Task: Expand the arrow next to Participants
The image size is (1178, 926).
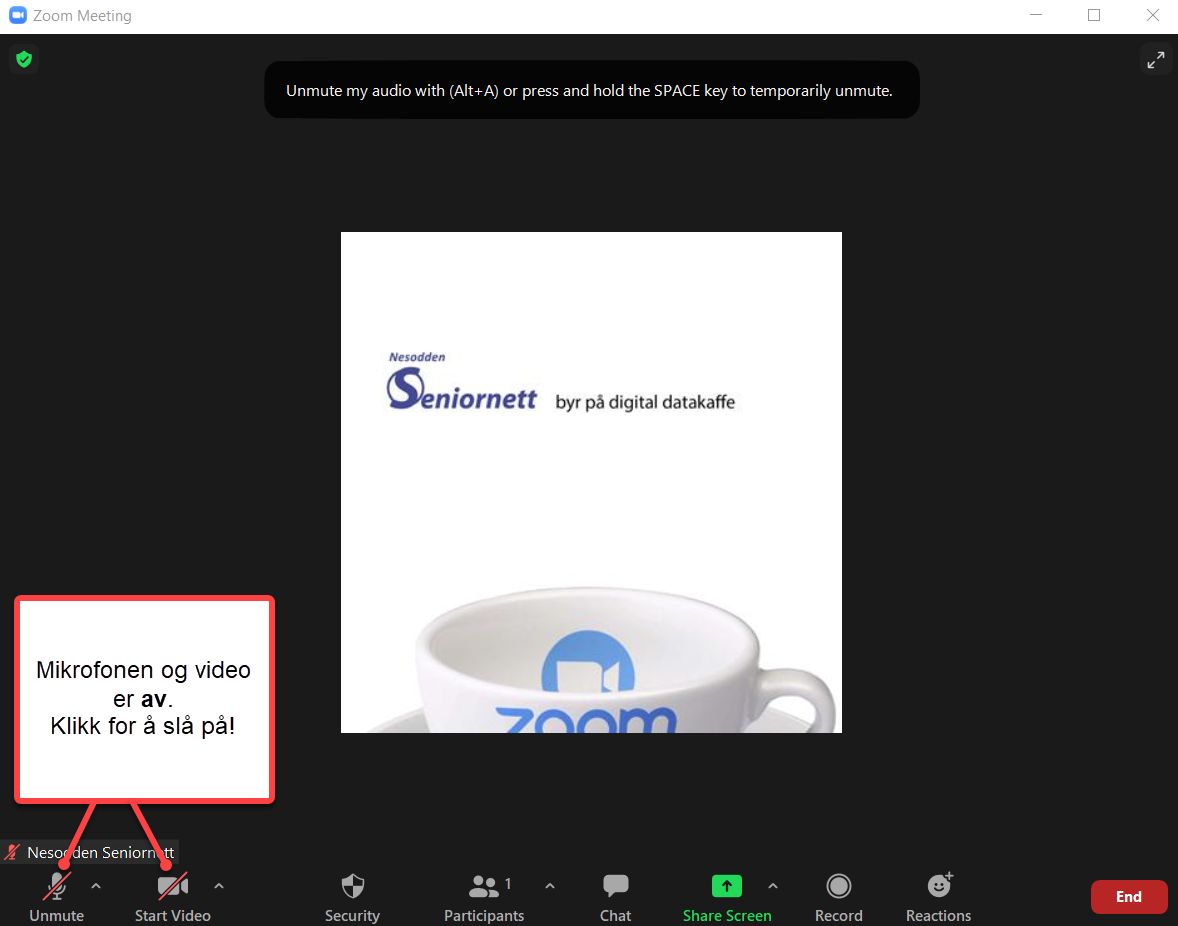Action: 550,885
